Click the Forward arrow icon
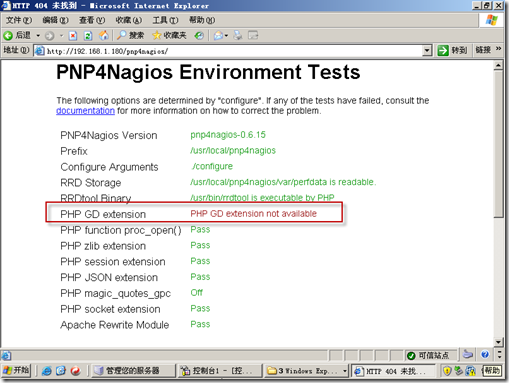 pyautogui.click(x=49, y=36)
